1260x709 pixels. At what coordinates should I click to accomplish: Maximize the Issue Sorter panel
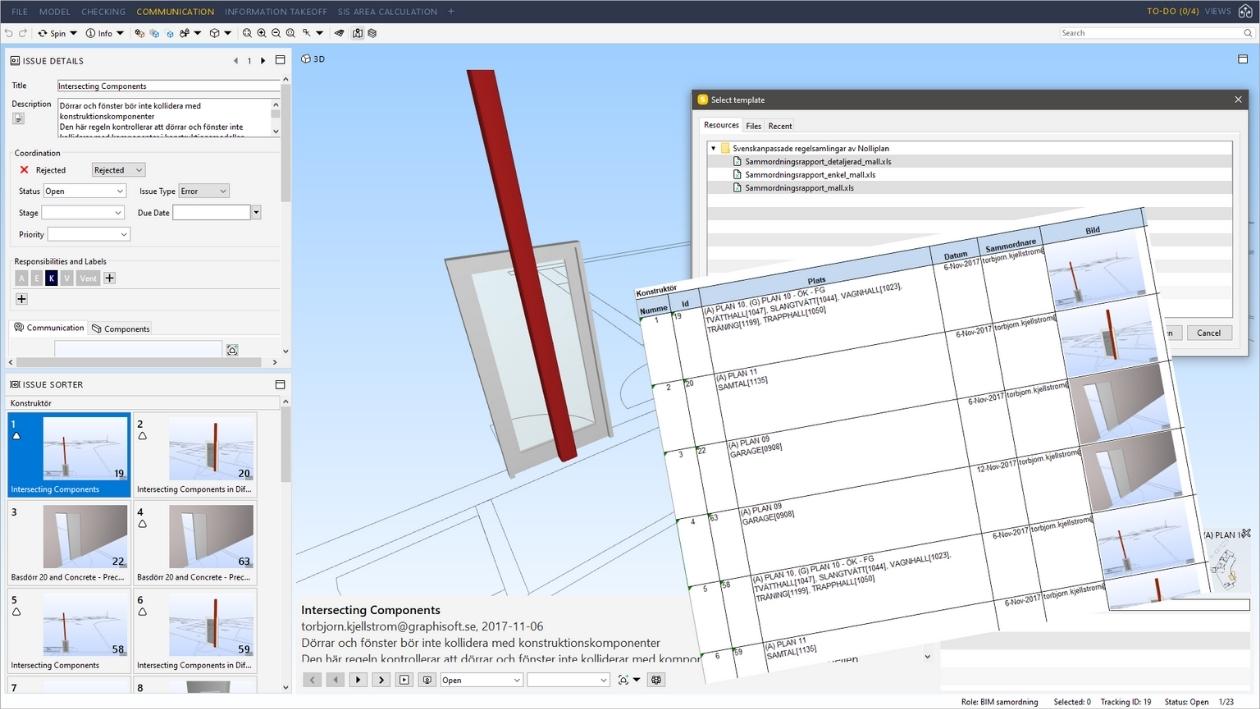click(x=280, y=384)
